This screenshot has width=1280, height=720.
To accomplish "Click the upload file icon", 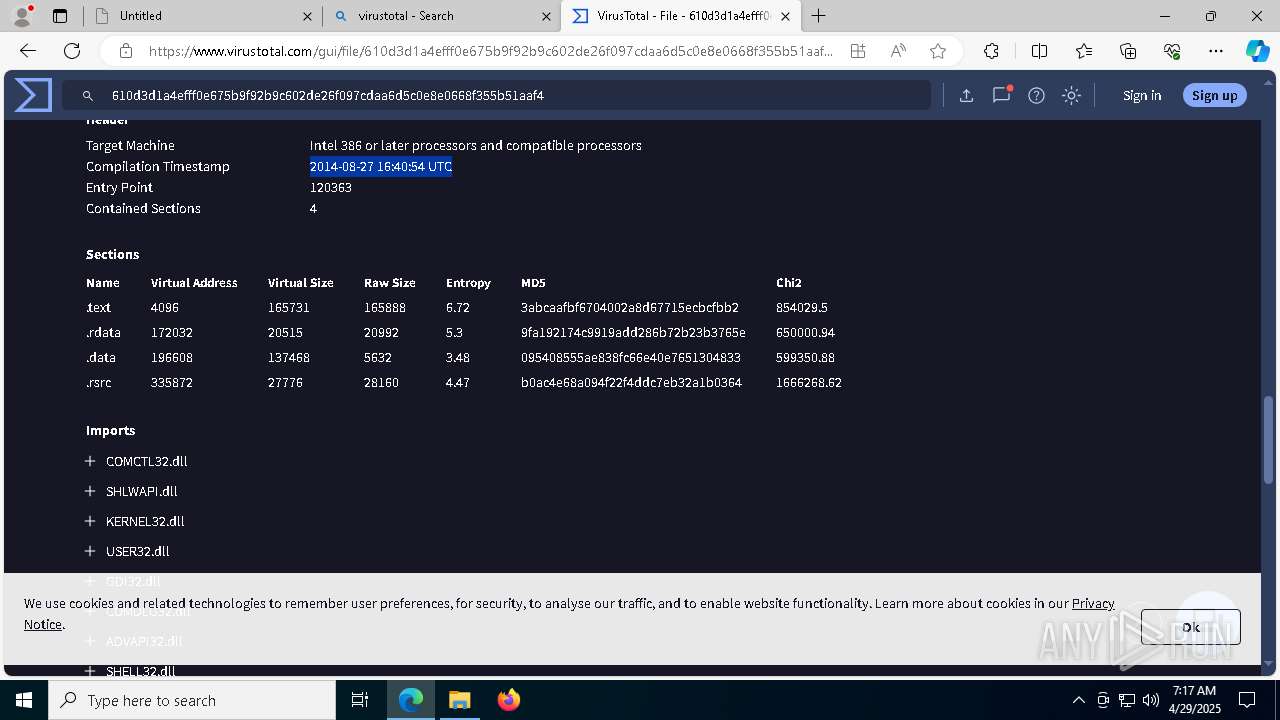I will click(x=966, y=96).
